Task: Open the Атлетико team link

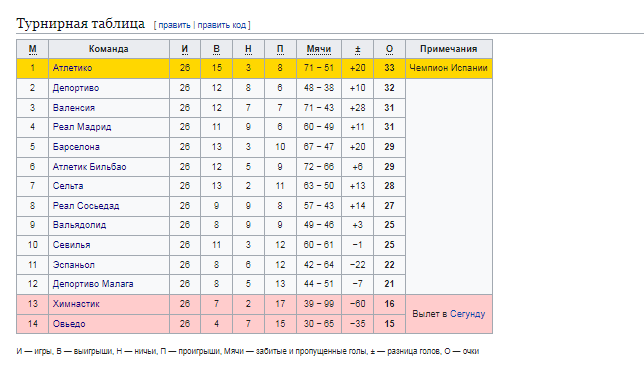Action: tap(72, 68)
